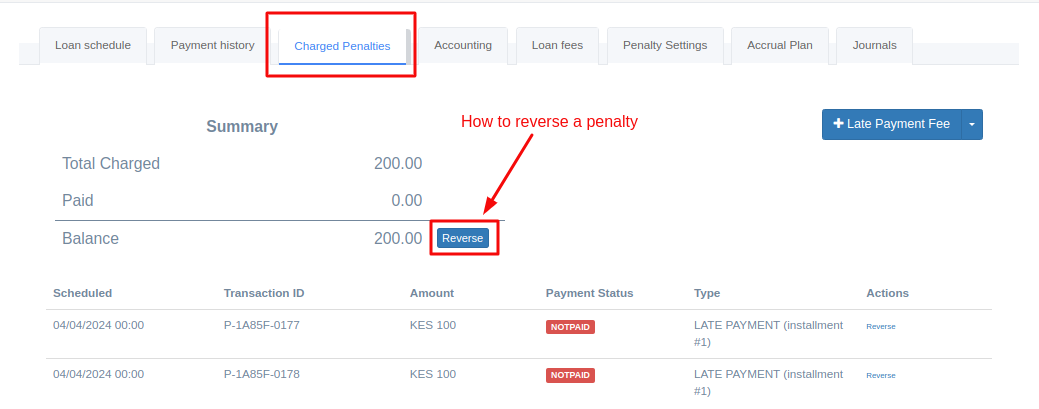Click the Payment Status column header
This screenshot has height=409, width=1039.
(590, 293)
